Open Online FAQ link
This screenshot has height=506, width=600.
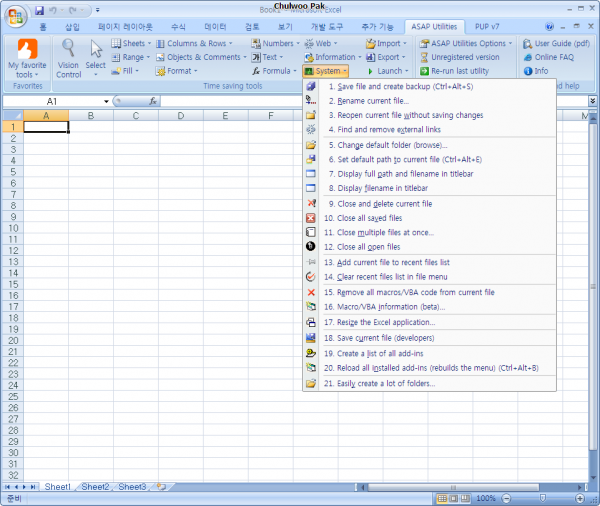[549, 57]
